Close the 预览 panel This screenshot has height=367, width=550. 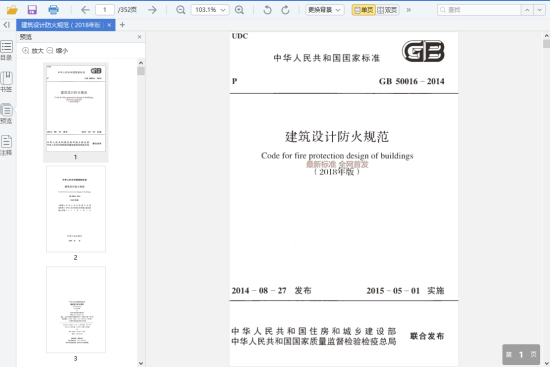pos(139,37)
